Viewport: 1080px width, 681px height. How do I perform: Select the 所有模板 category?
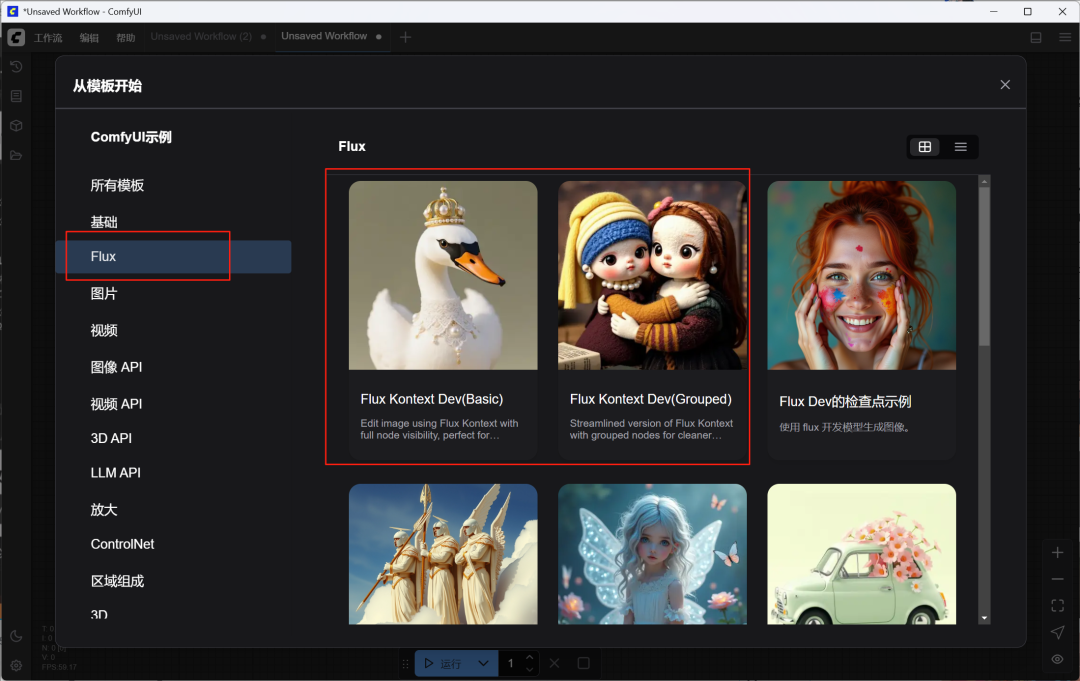(x=174, y=185)
